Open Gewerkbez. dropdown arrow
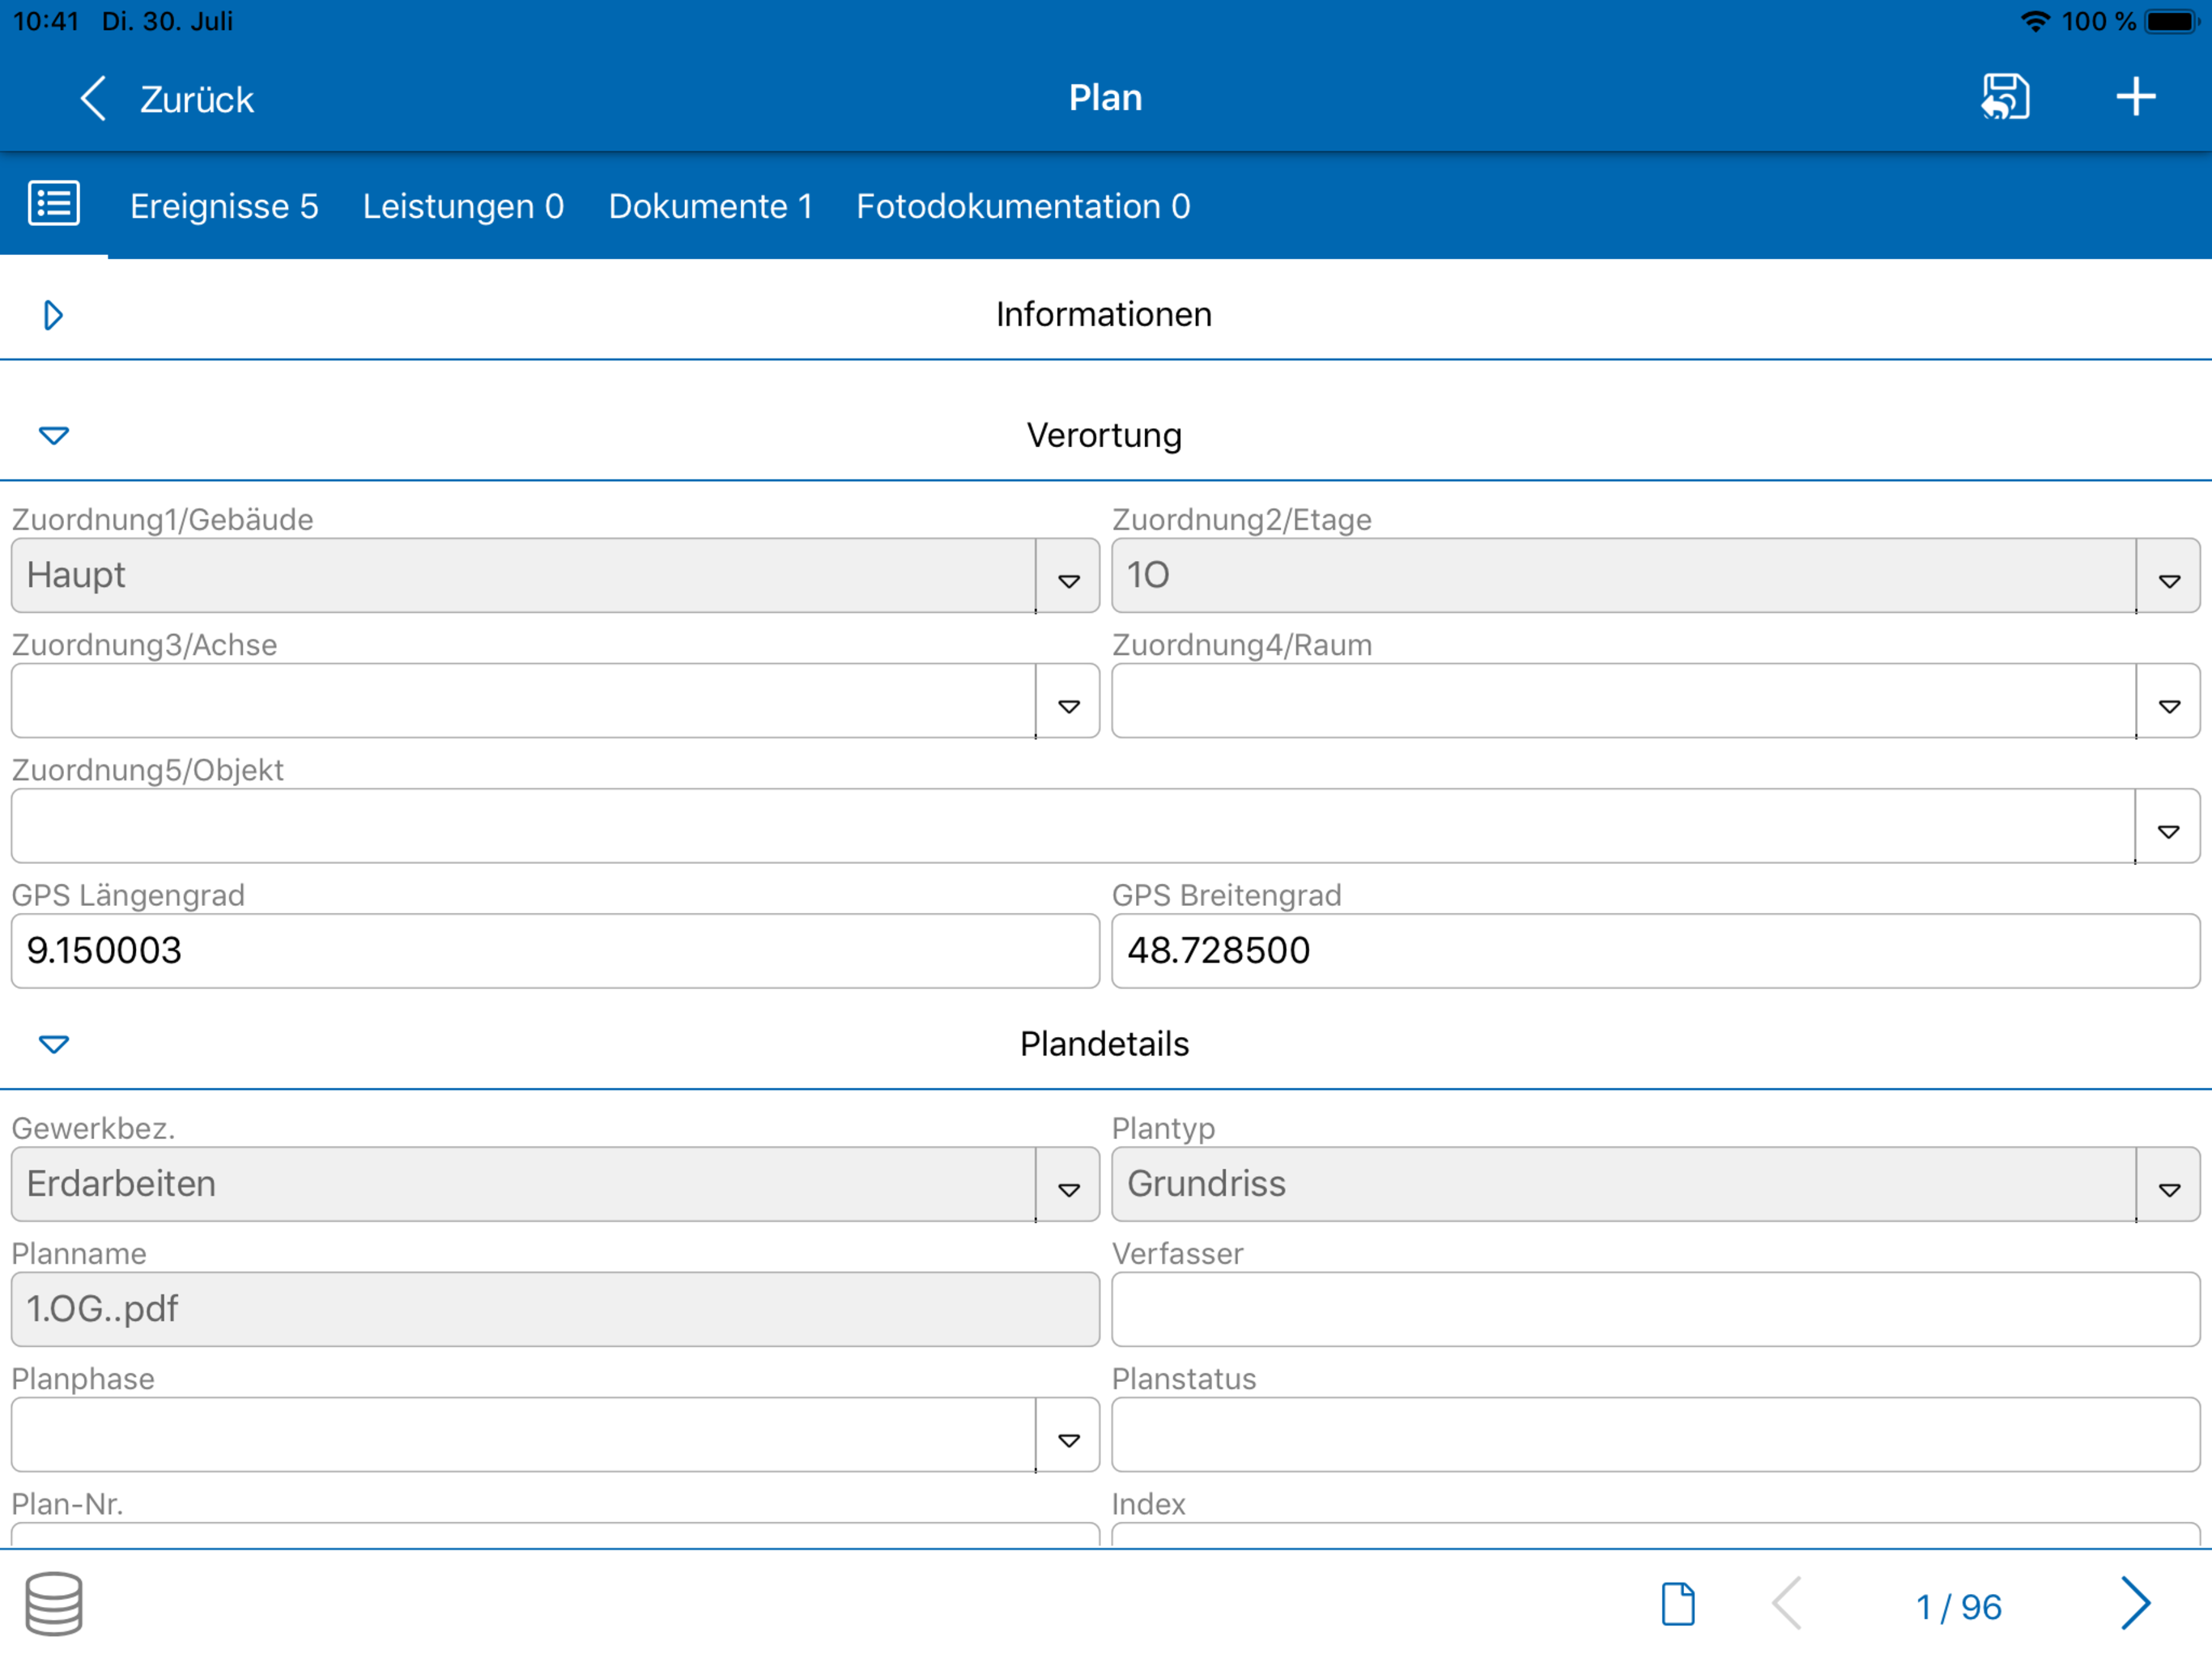This screenshot has width=2212, height=1658. click(1068, 1185)
